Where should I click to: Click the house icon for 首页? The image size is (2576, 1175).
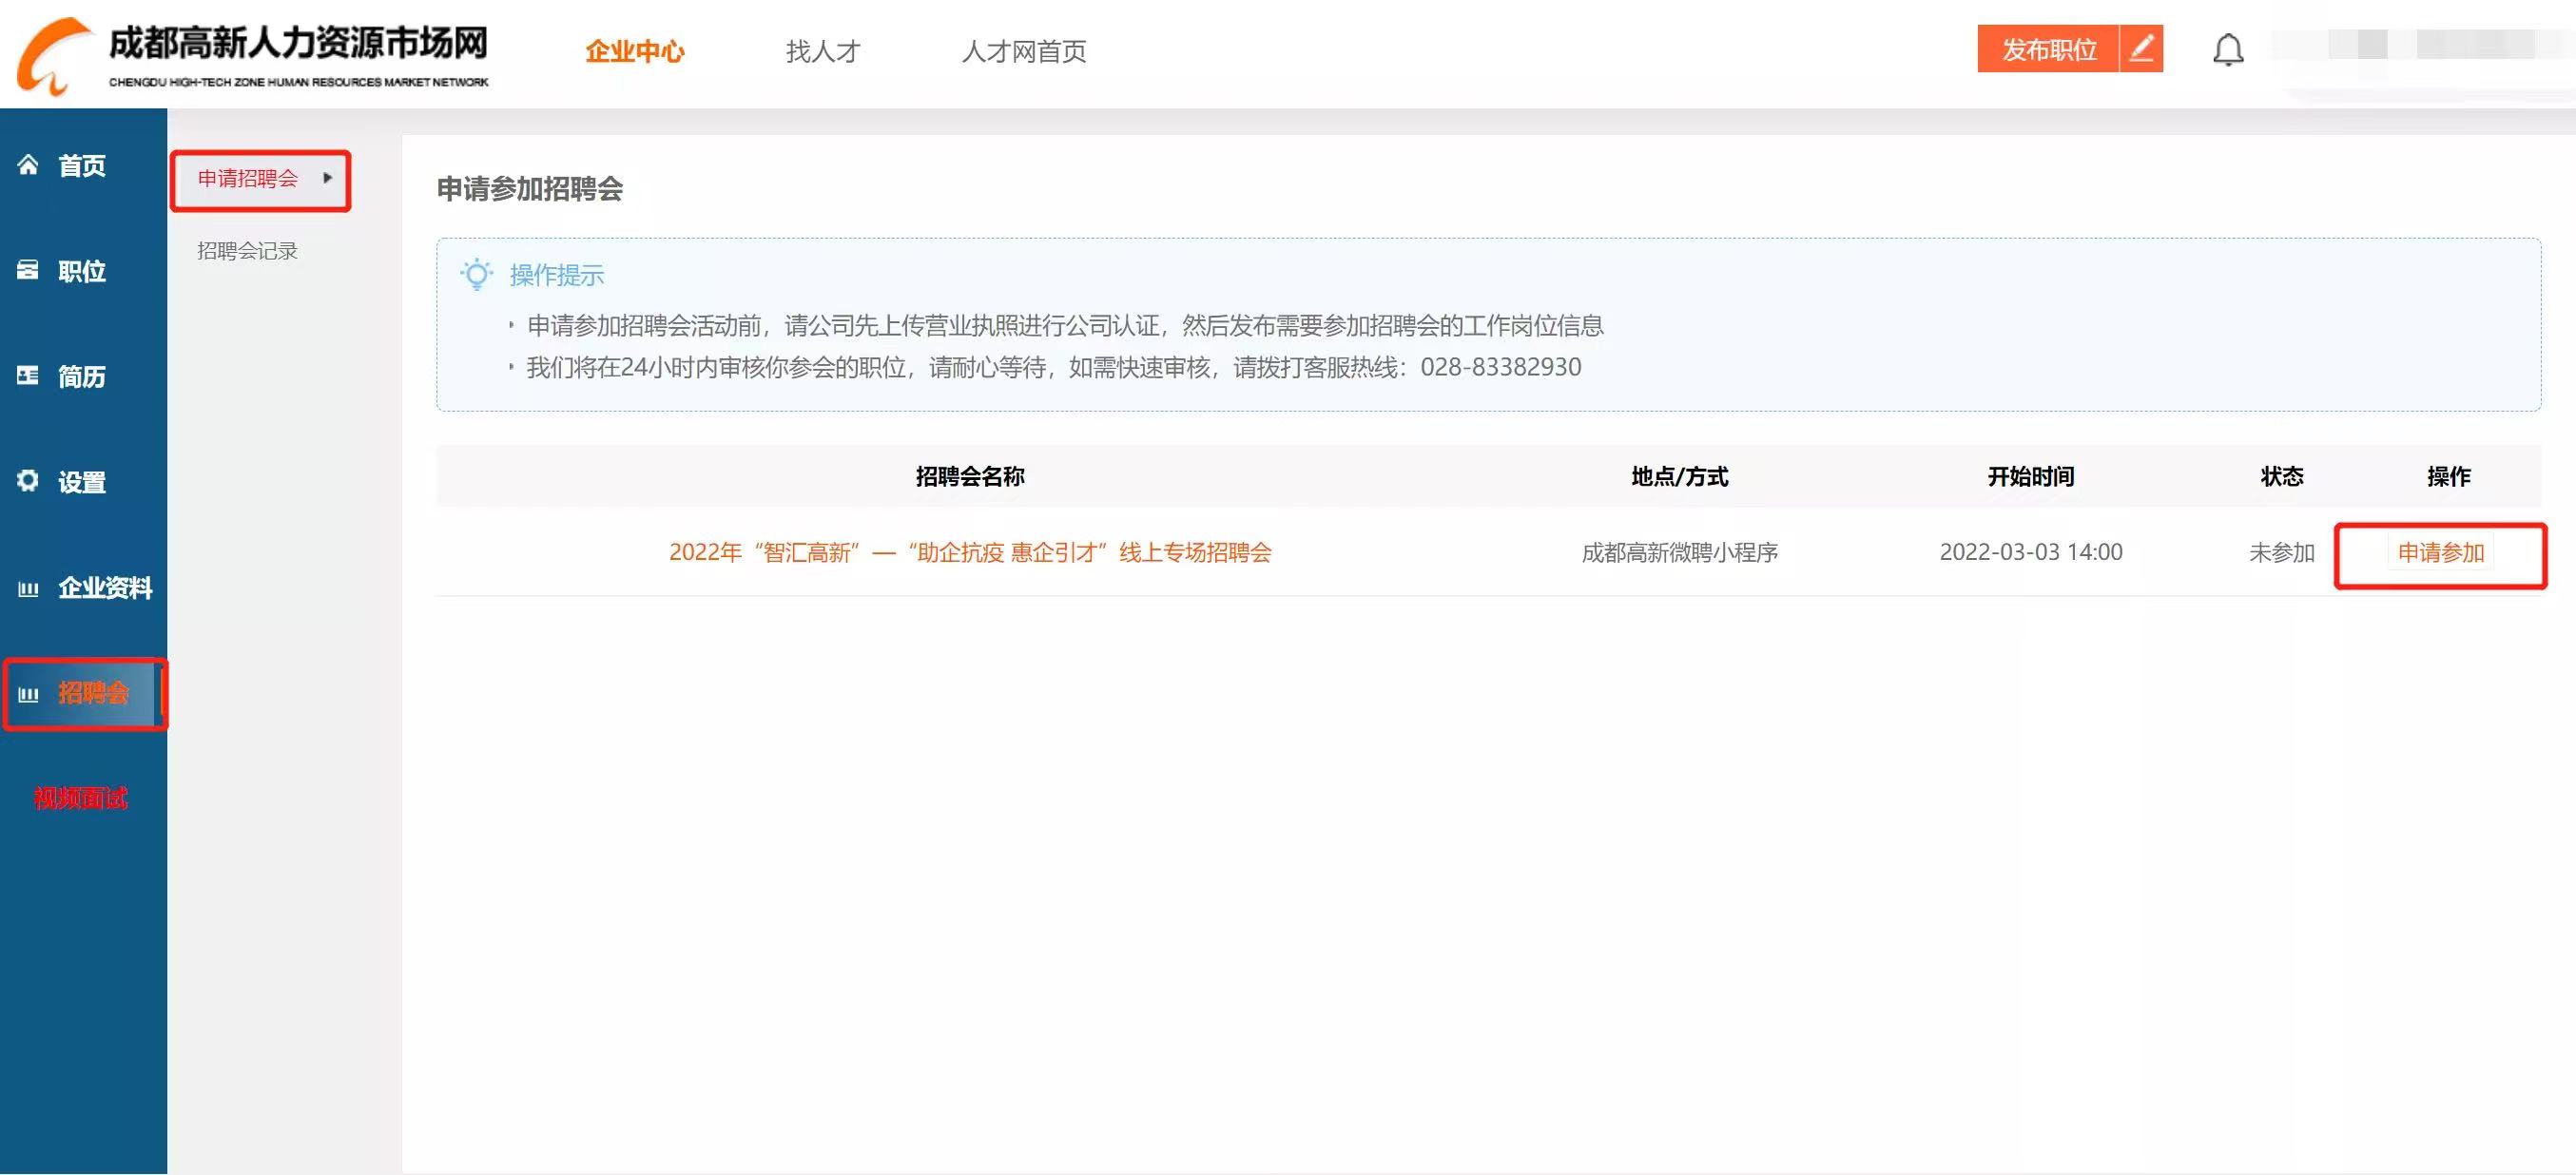(x=28, y=165)
